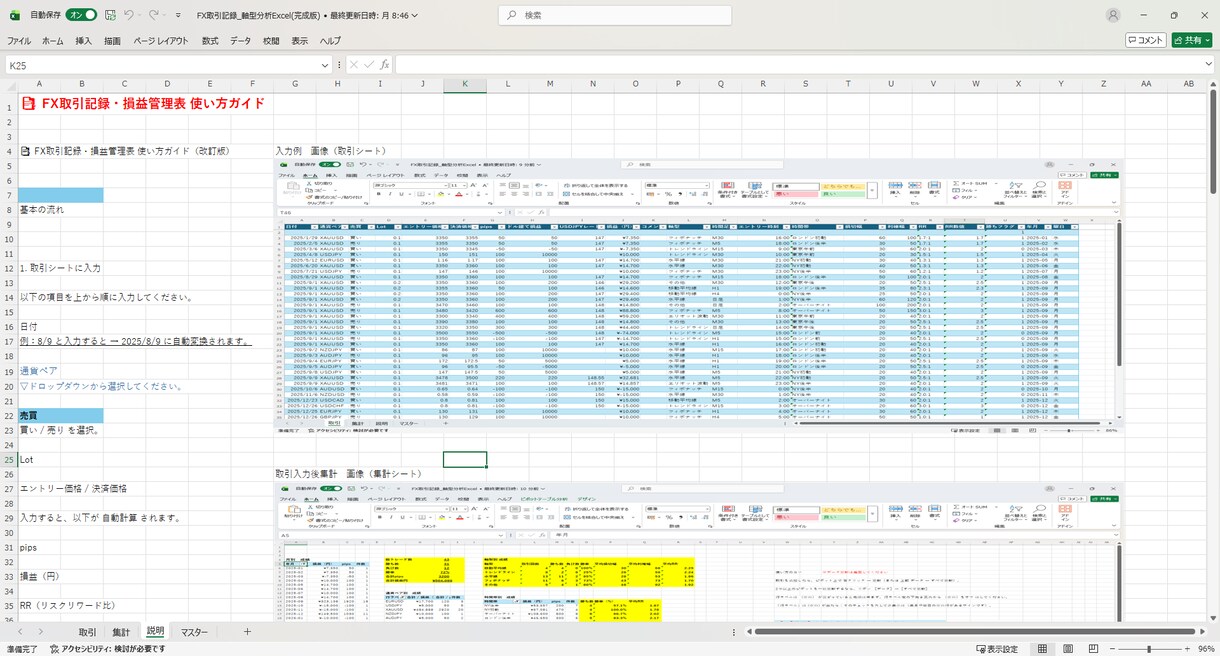Click the formula bar enter checkmark icon

click(369, 64)
